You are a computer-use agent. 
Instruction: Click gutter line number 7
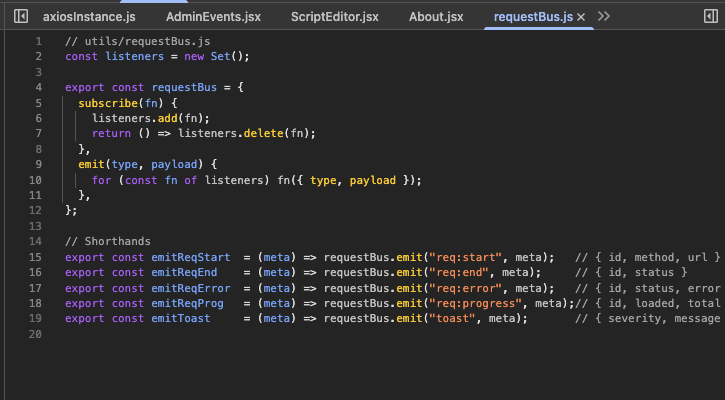pyautogui.click(x=38, y=134)
